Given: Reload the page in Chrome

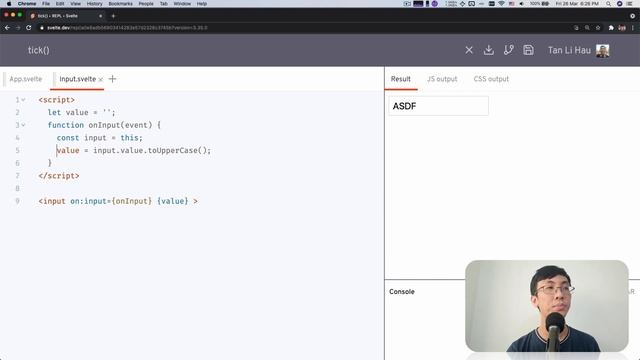Looking at the screenshot, I should click(29, 28).
